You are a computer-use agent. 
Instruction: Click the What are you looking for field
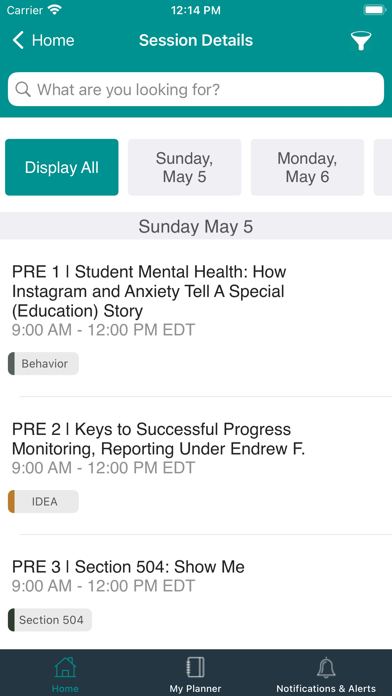(x=196, y=89)
